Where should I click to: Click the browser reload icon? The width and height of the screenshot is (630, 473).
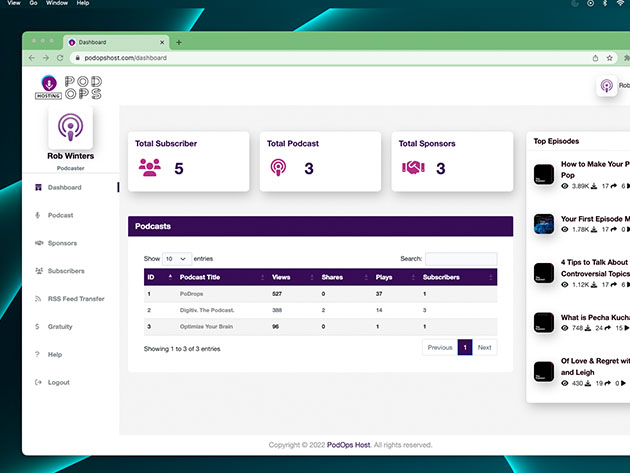point(59,58)
